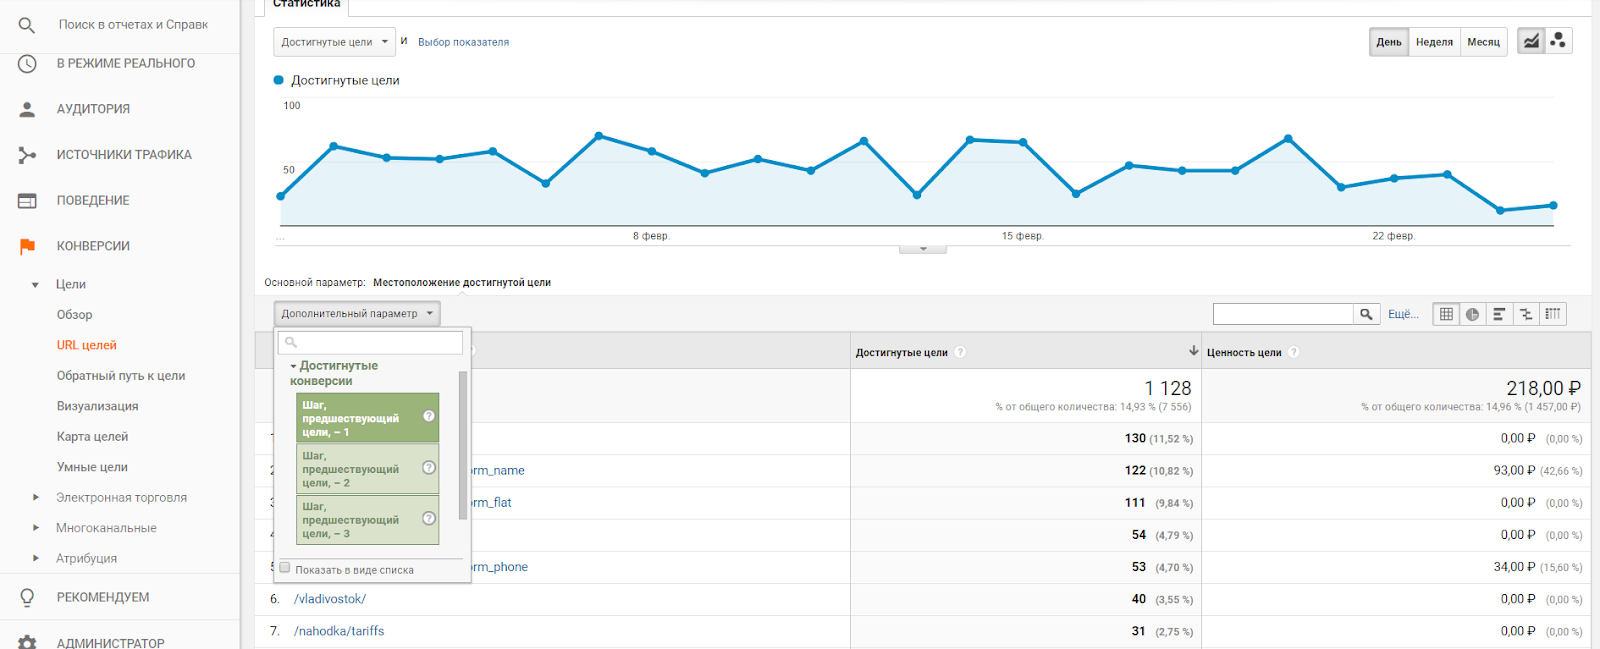Click the Conversions orange flag icon

coord(27,246)
